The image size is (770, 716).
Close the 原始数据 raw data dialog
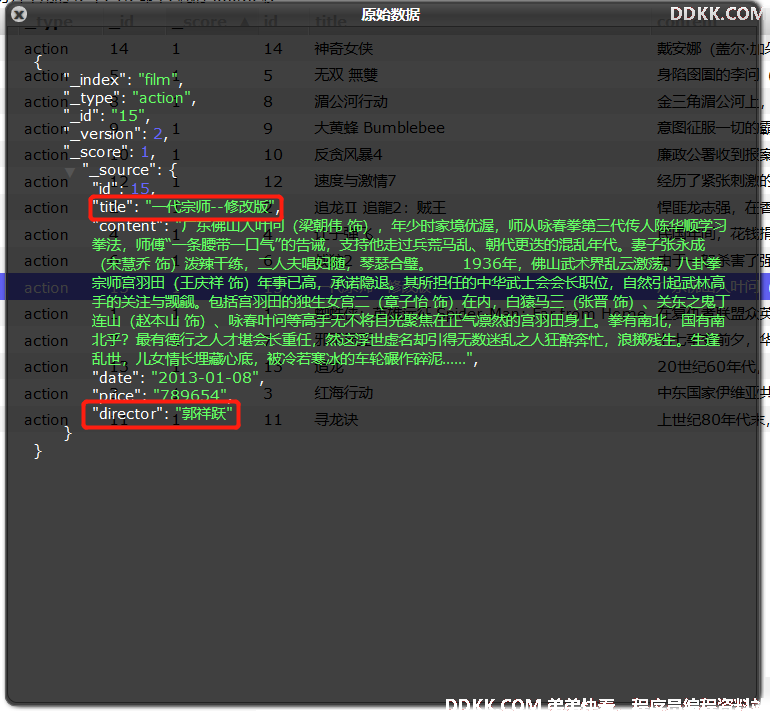click(x=19, y=15)
